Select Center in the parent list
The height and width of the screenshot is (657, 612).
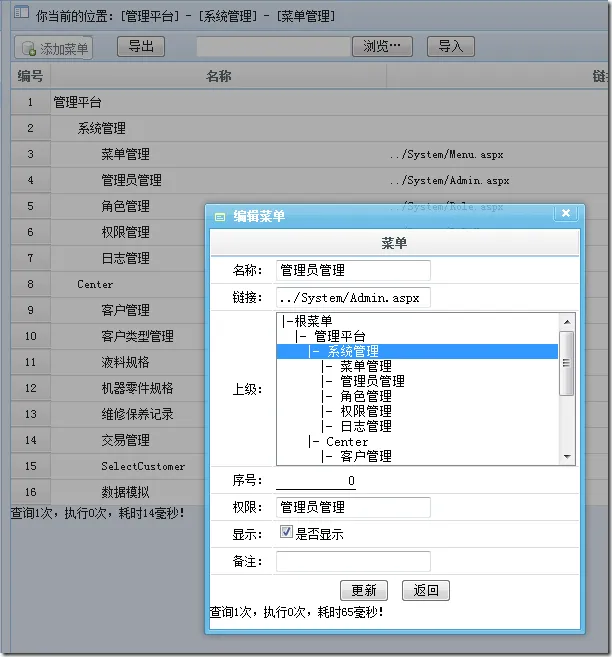click(x=417, y=442)
